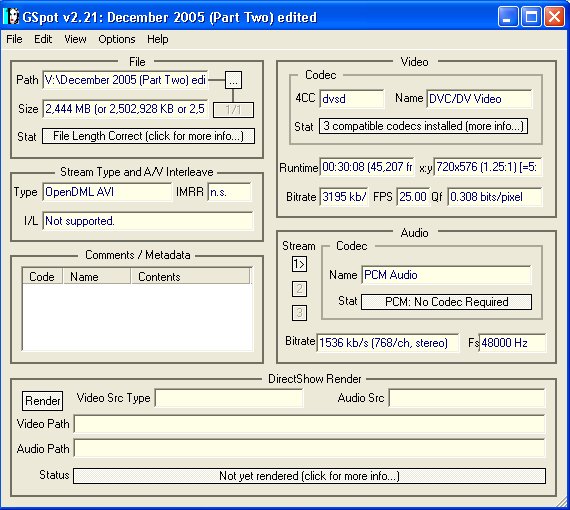The width and height of the screenshot is (570, 510).
Task: Click video Bitrate field showing 3195 kb/
Action: click(344, 197)
